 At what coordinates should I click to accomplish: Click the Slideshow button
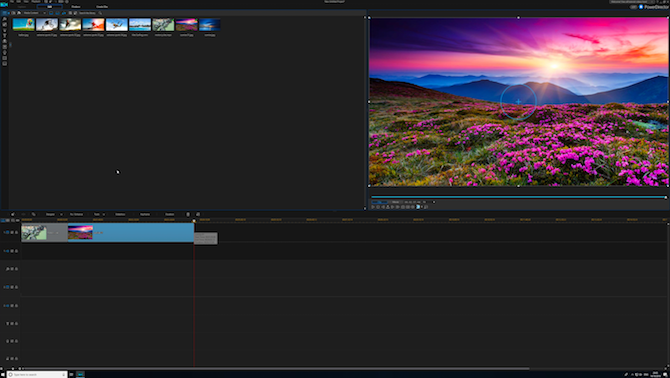pos(120,214)
